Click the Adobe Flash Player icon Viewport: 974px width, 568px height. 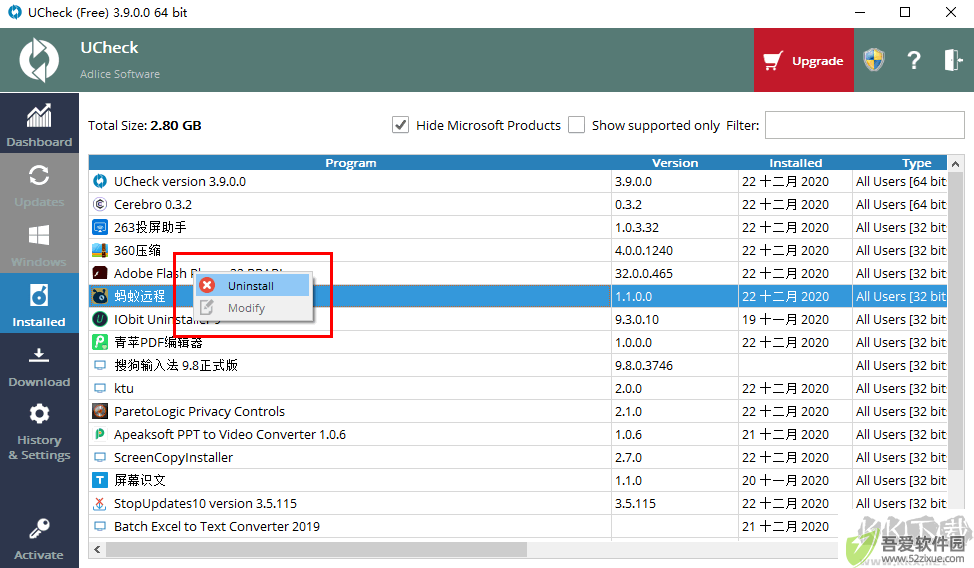point(99,273)
